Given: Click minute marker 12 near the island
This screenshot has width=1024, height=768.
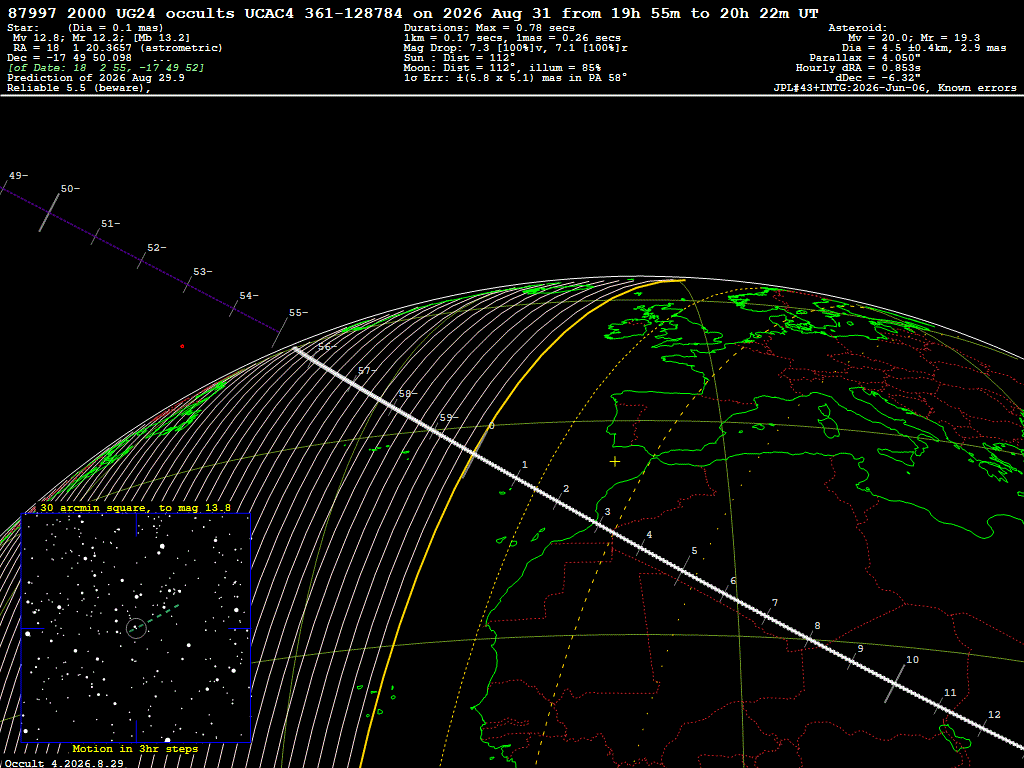Looking at the screenshot, I should tap(994, 714).
